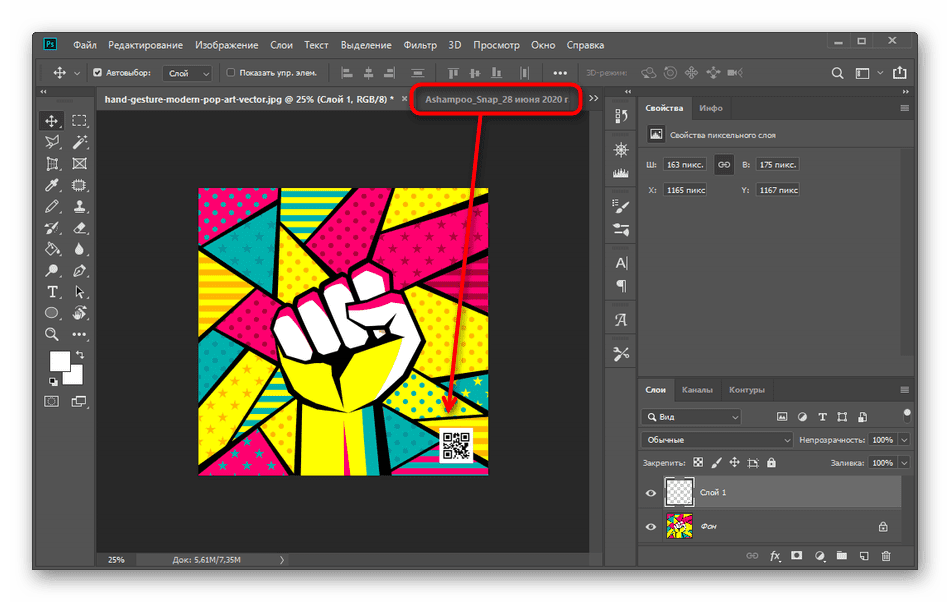Select the Magic Wand tool

click(79, 142)
